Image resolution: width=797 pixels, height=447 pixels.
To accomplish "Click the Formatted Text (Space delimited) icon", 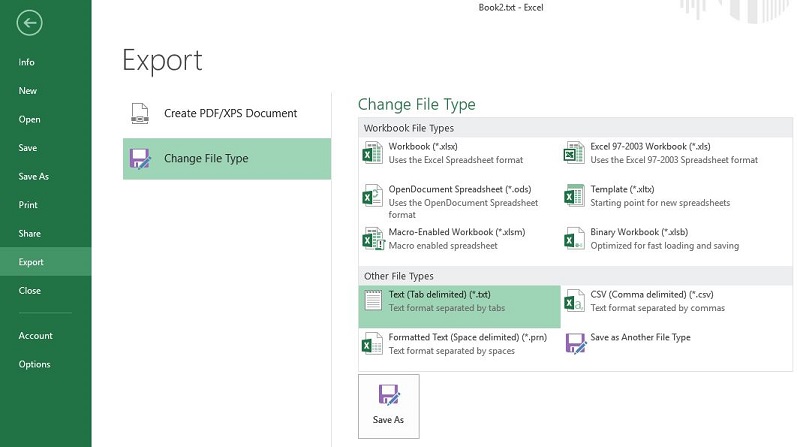I will (x=373, y=343).
